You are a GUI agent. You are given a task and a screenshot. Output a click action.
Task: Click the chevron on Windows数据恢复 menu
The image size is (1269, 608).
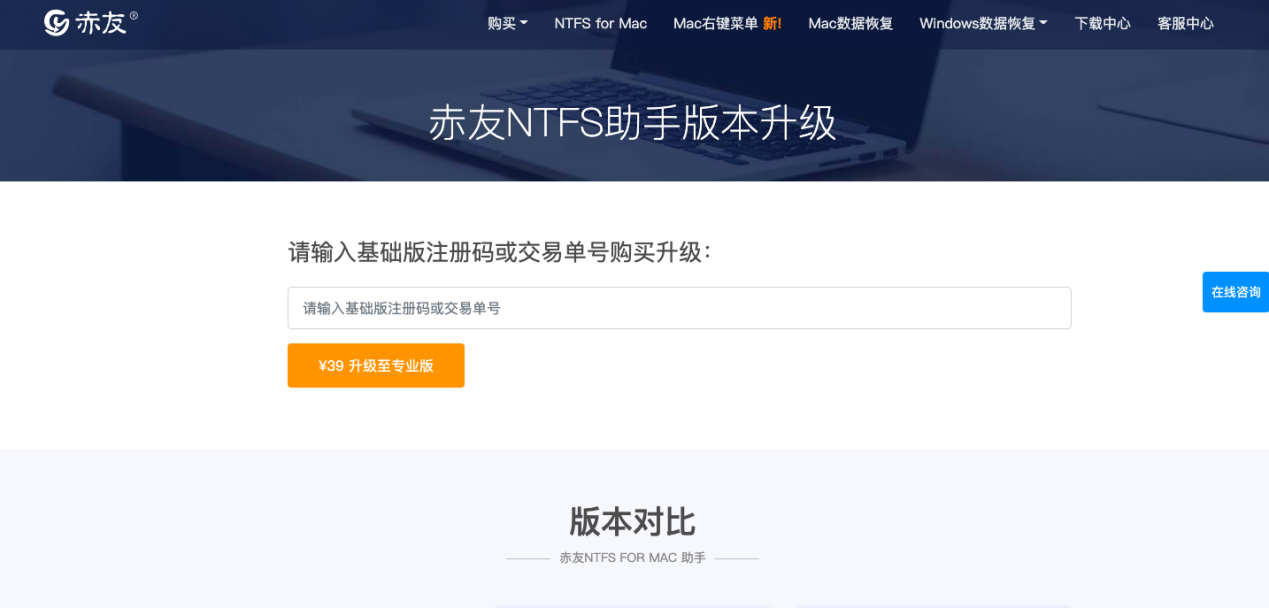[x=1042, y=23]
